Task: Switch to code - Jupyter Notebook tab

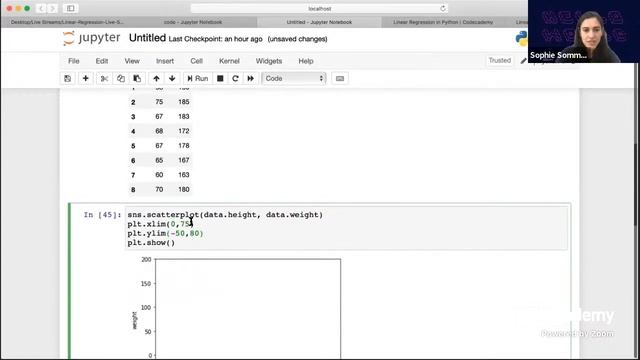Action: [x=193, y=22]
